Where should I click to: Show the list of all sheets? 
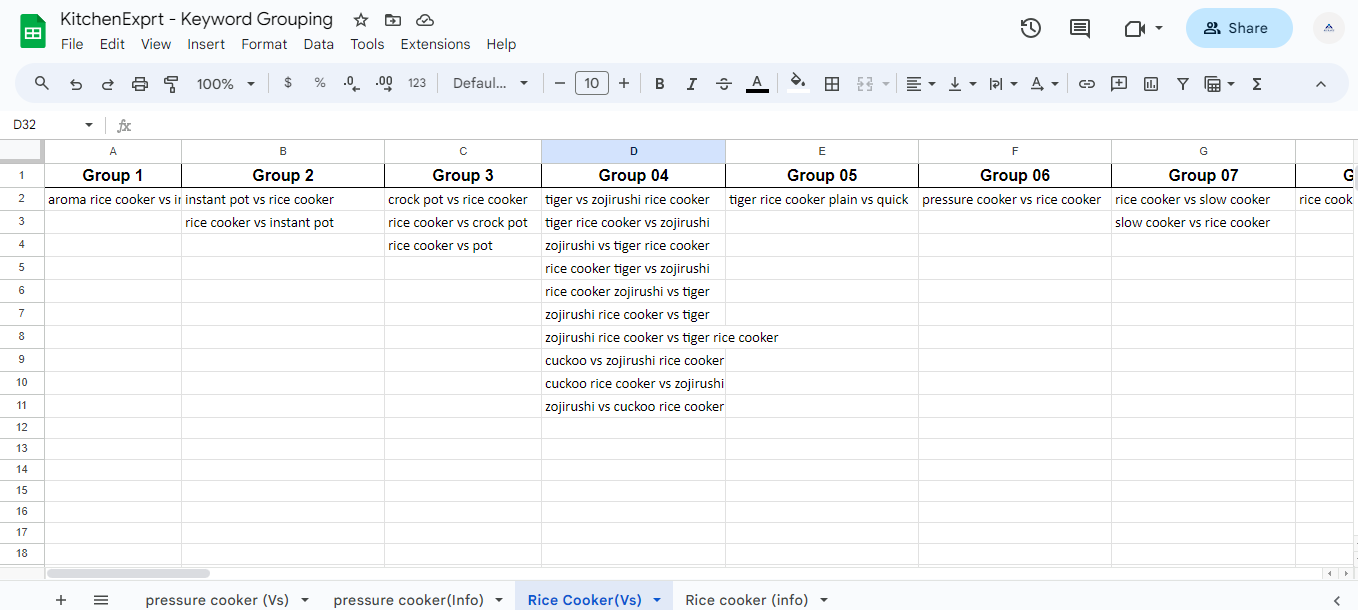[x=101, y=600]
